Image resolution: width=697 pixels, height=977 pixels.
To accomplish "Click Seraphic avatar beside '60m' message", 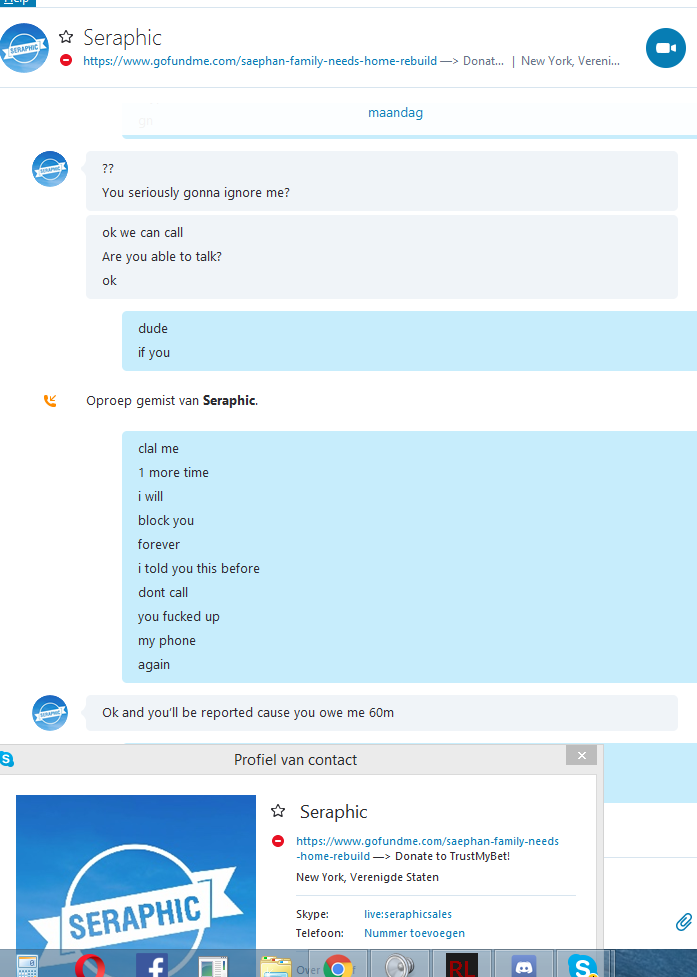I will [50, 713].
